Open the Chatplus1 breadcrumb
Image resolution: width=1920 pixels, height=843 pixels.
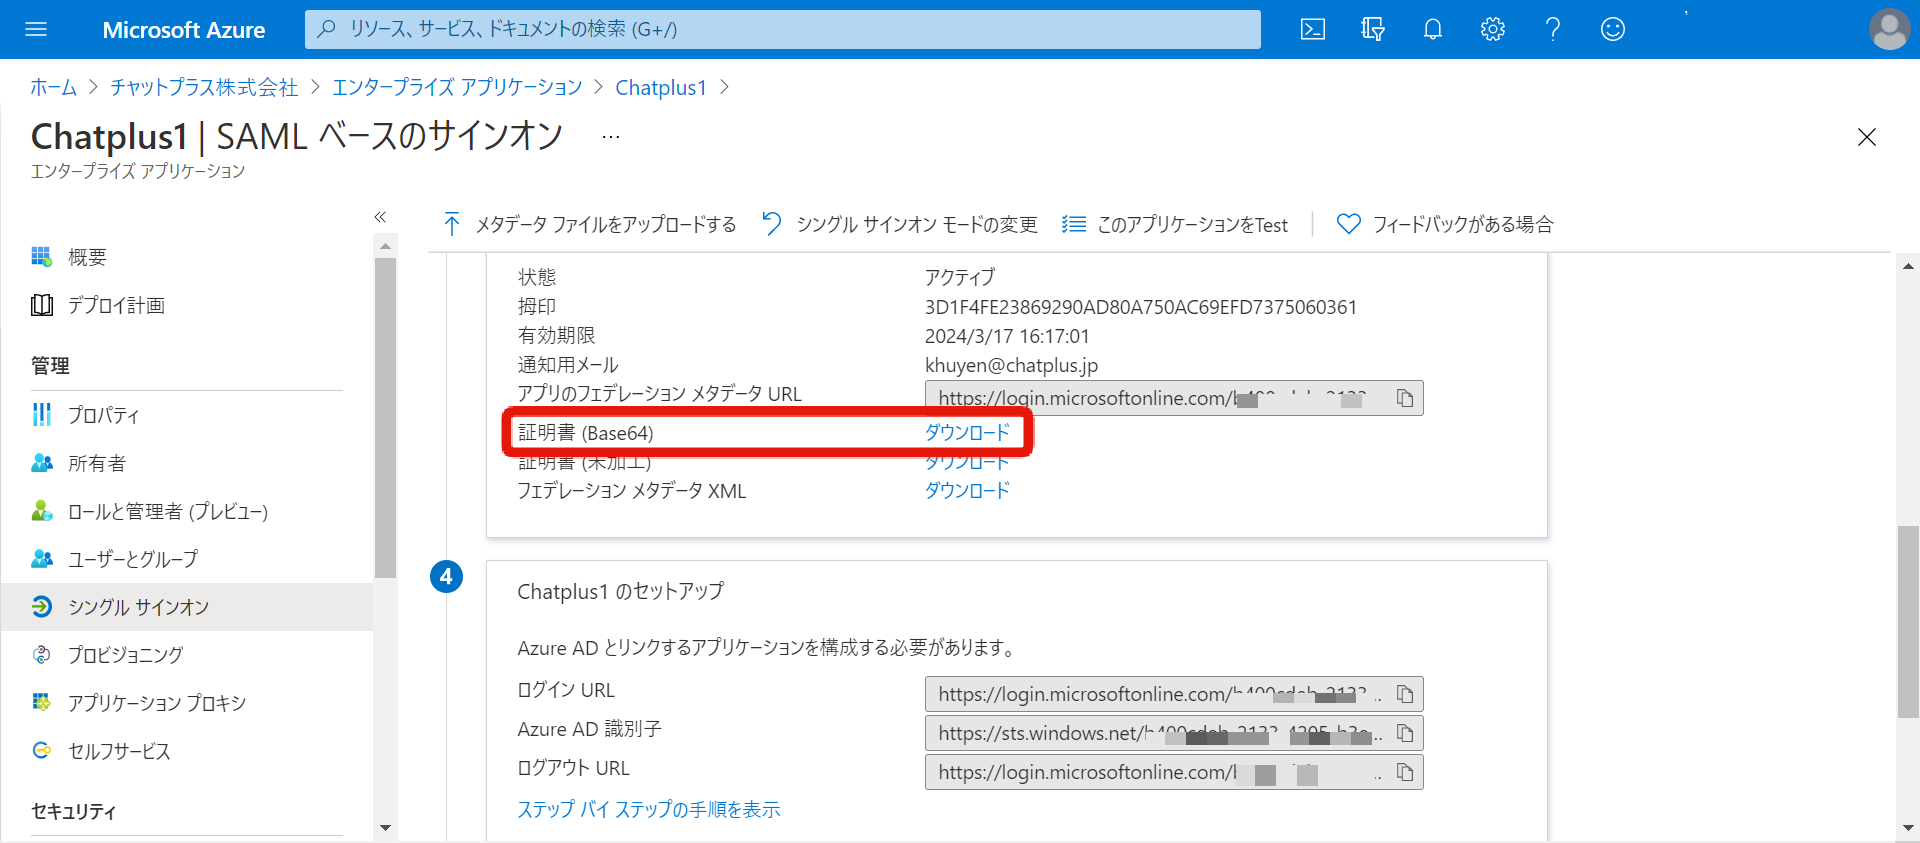(x=661, y=88)
